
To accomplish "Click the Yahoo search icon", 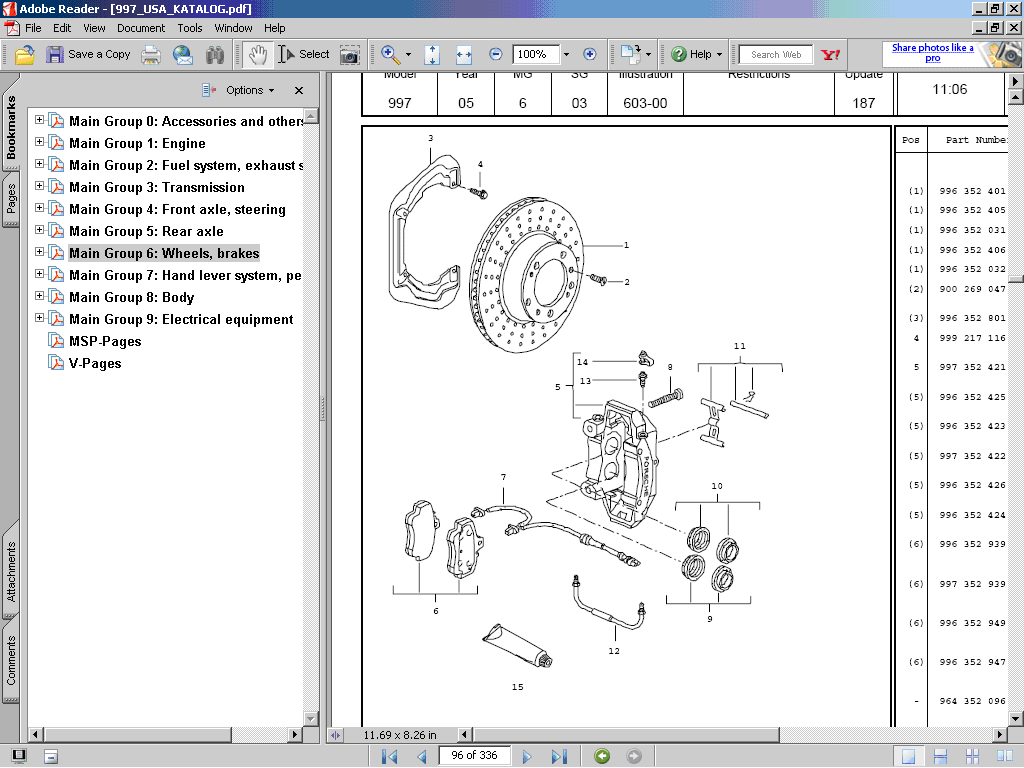I will (x=830, y=55).
